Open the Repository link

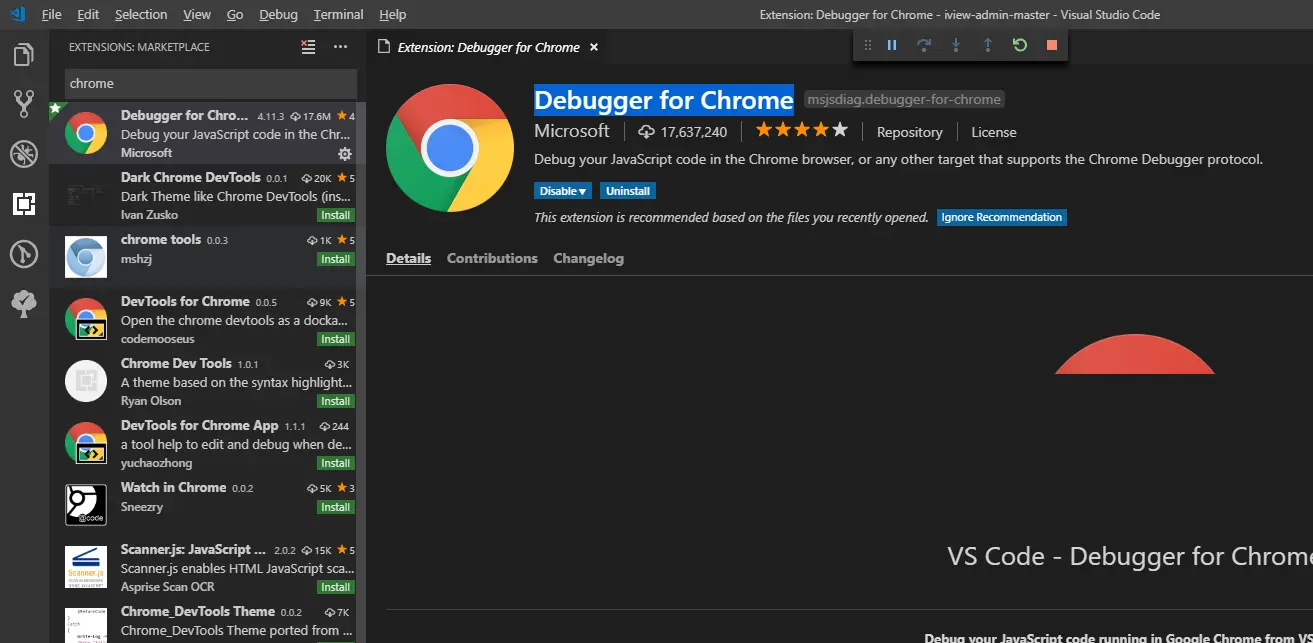tap(909, 132)
